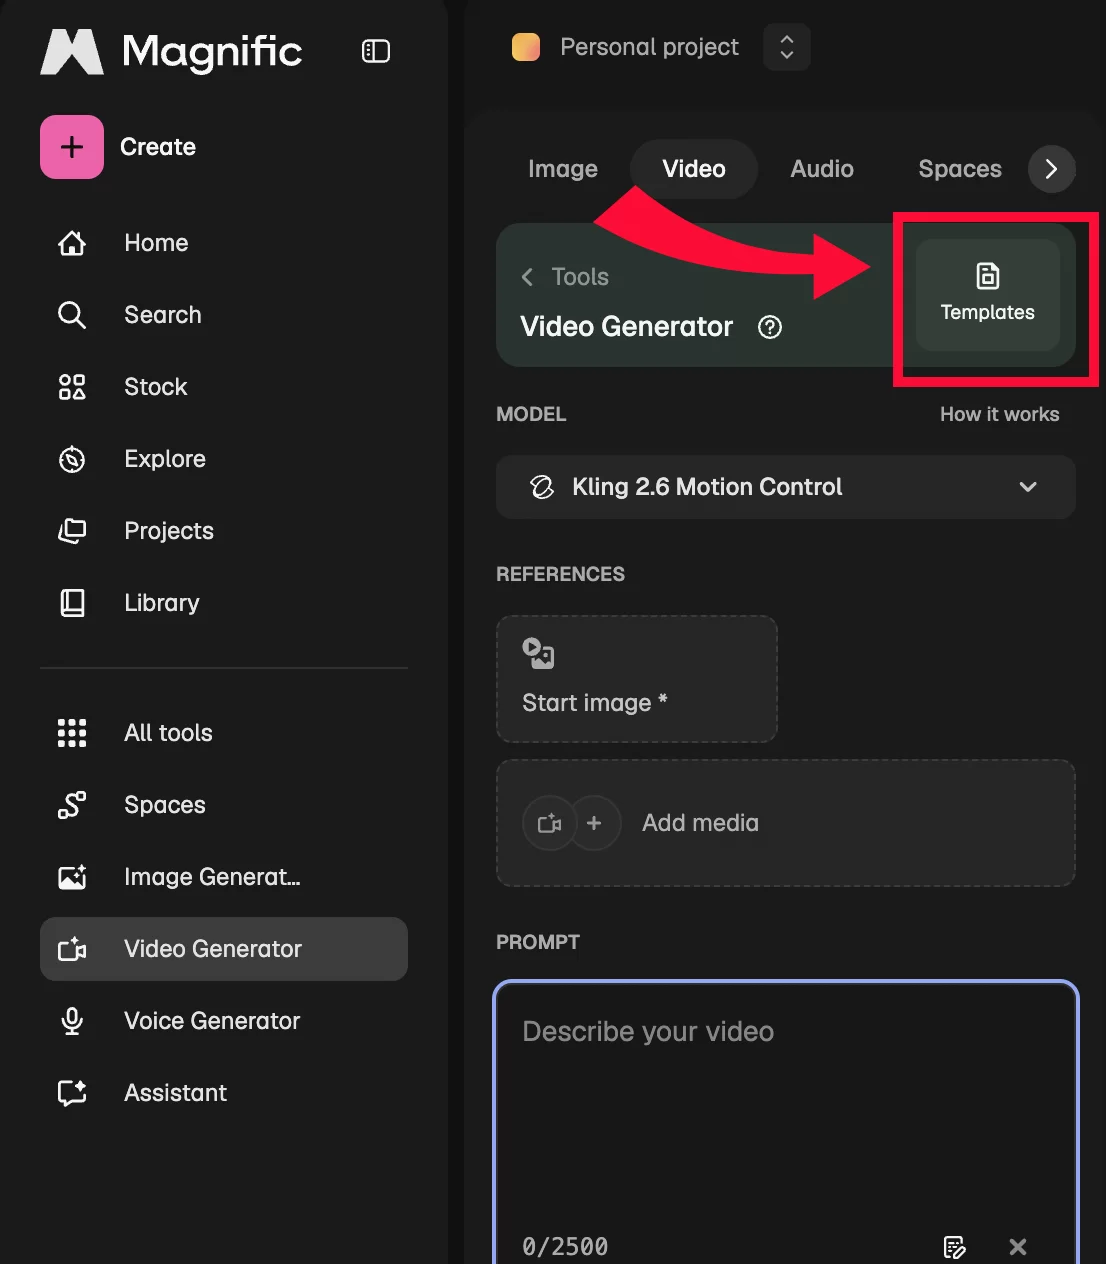Open the Kling 2.6 Motion Control dropdown
This screenshot has height=1264, width=1106.
click(786, 487)
